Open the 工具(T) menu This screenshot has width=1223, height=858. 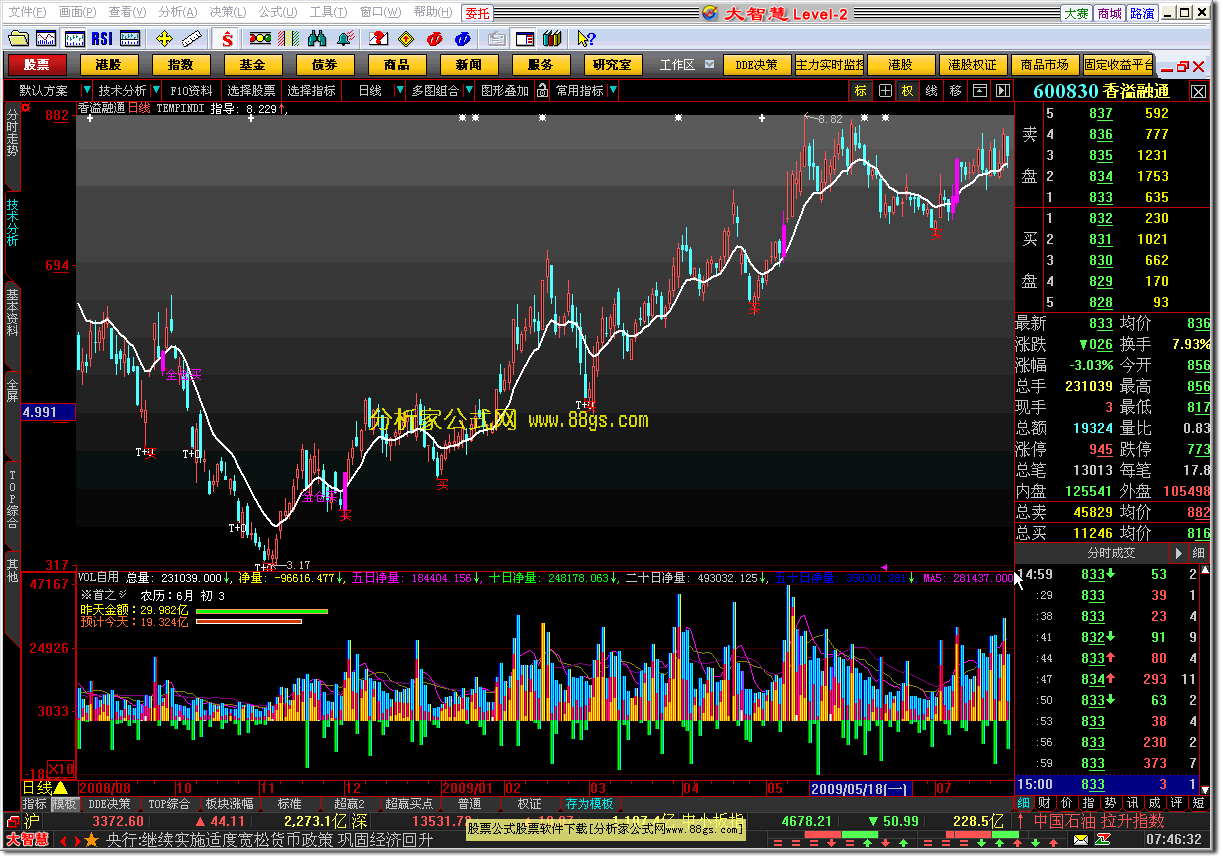point(328,12)
